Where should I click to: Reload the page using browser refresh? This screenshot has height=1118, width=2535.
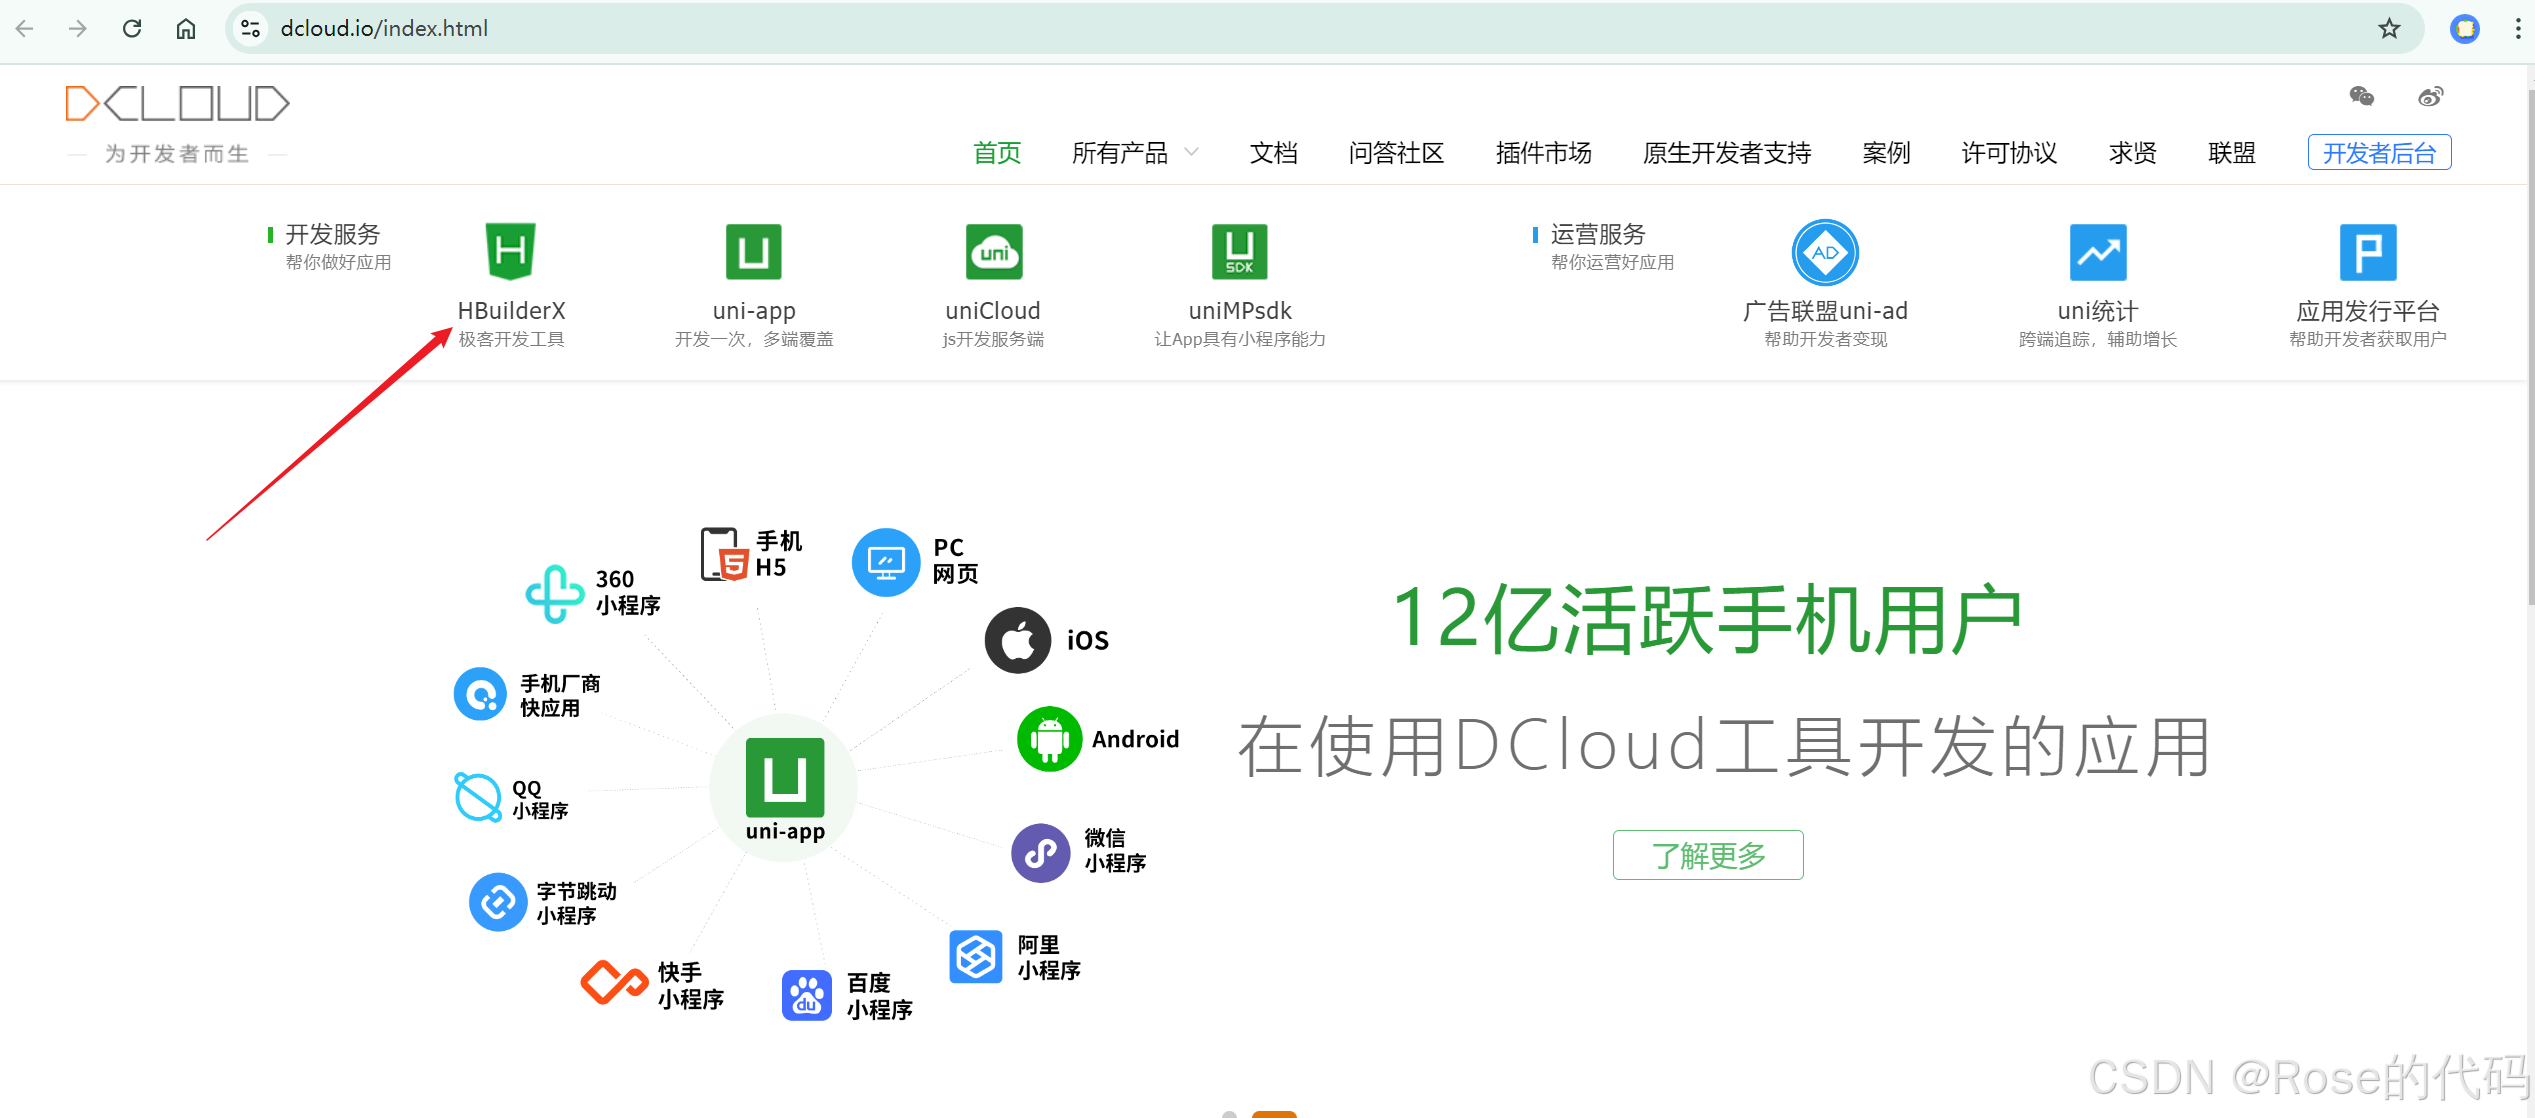click(132, 28)
